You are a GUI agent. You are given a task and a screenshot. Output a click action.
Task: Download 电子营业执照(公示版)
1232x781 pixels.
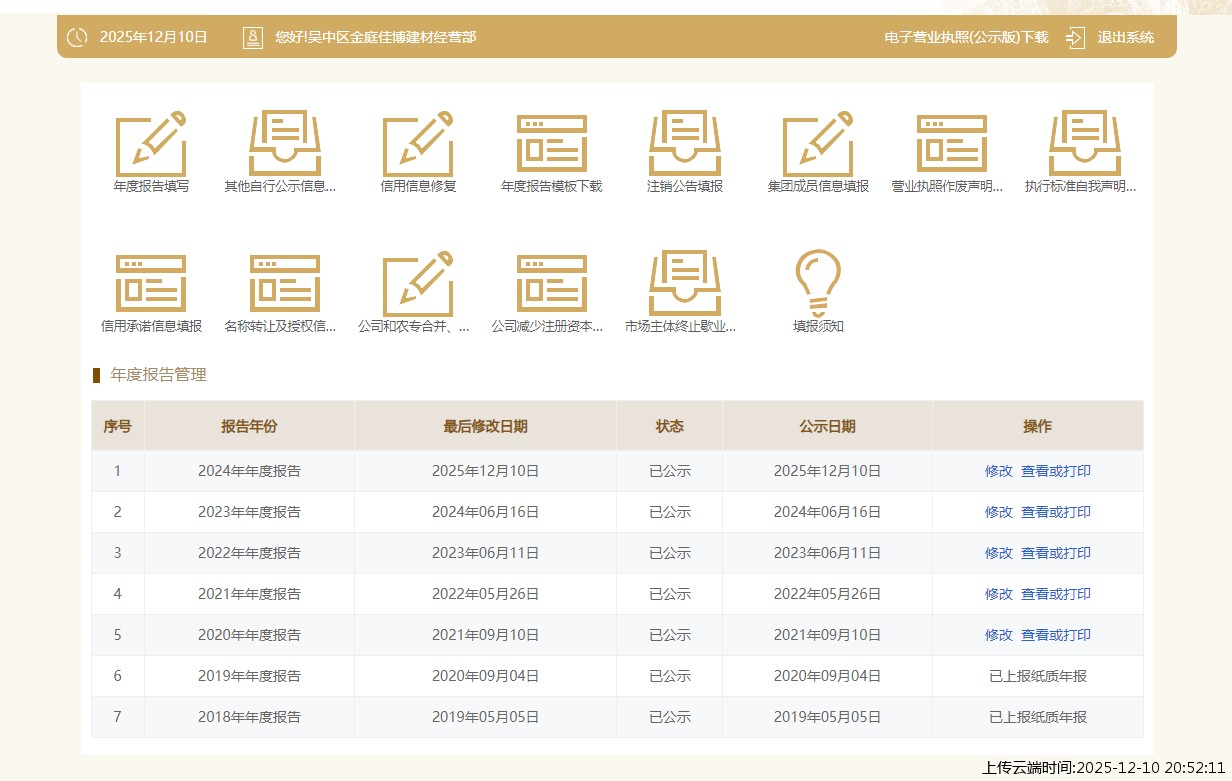click(966, 38)
